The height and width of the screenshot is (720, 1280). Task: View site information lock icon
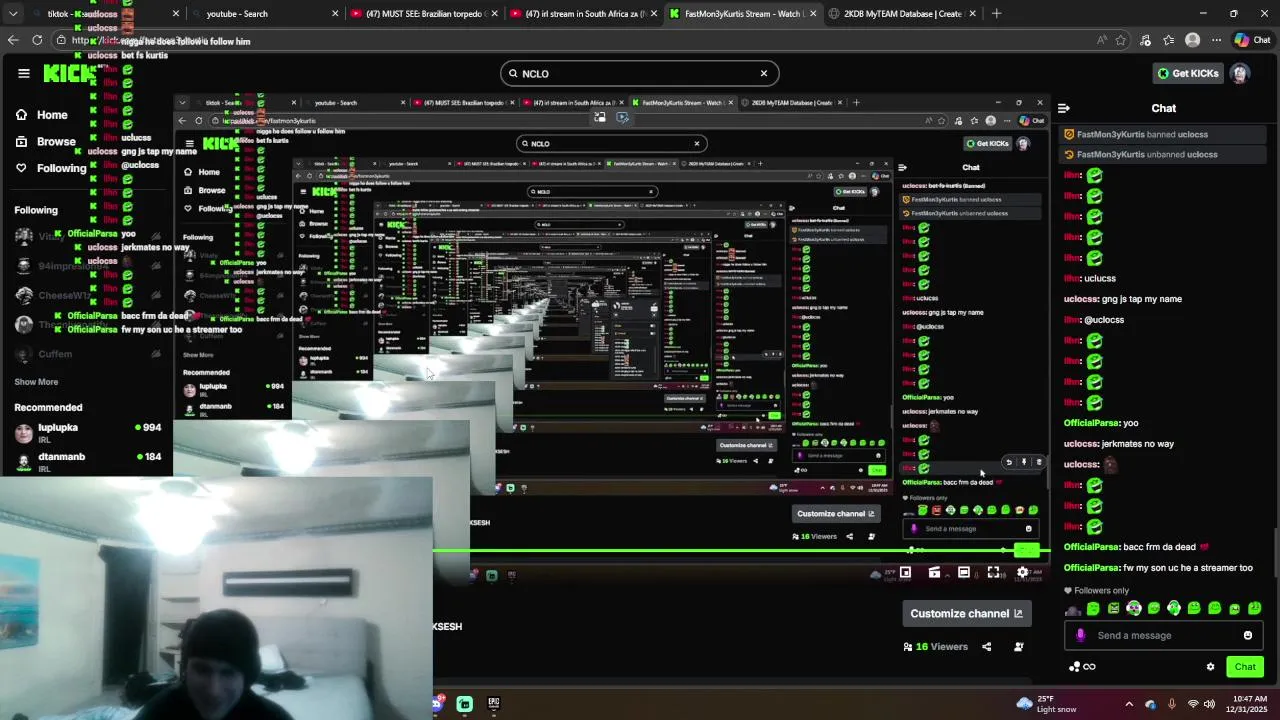[61, 40]
